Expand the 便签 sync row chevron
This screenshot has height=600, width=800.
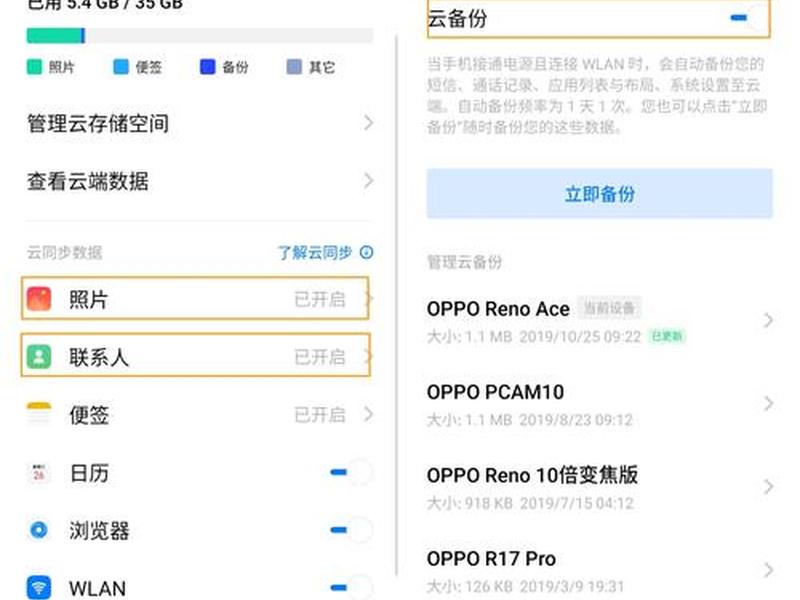(x=368, y=414)
